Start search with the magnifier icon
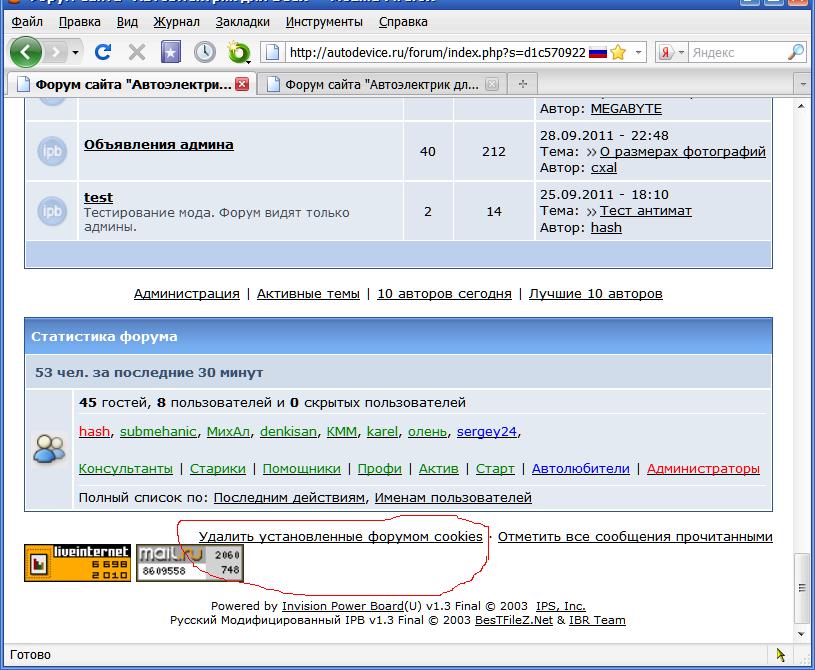 (x=796, y=52)
